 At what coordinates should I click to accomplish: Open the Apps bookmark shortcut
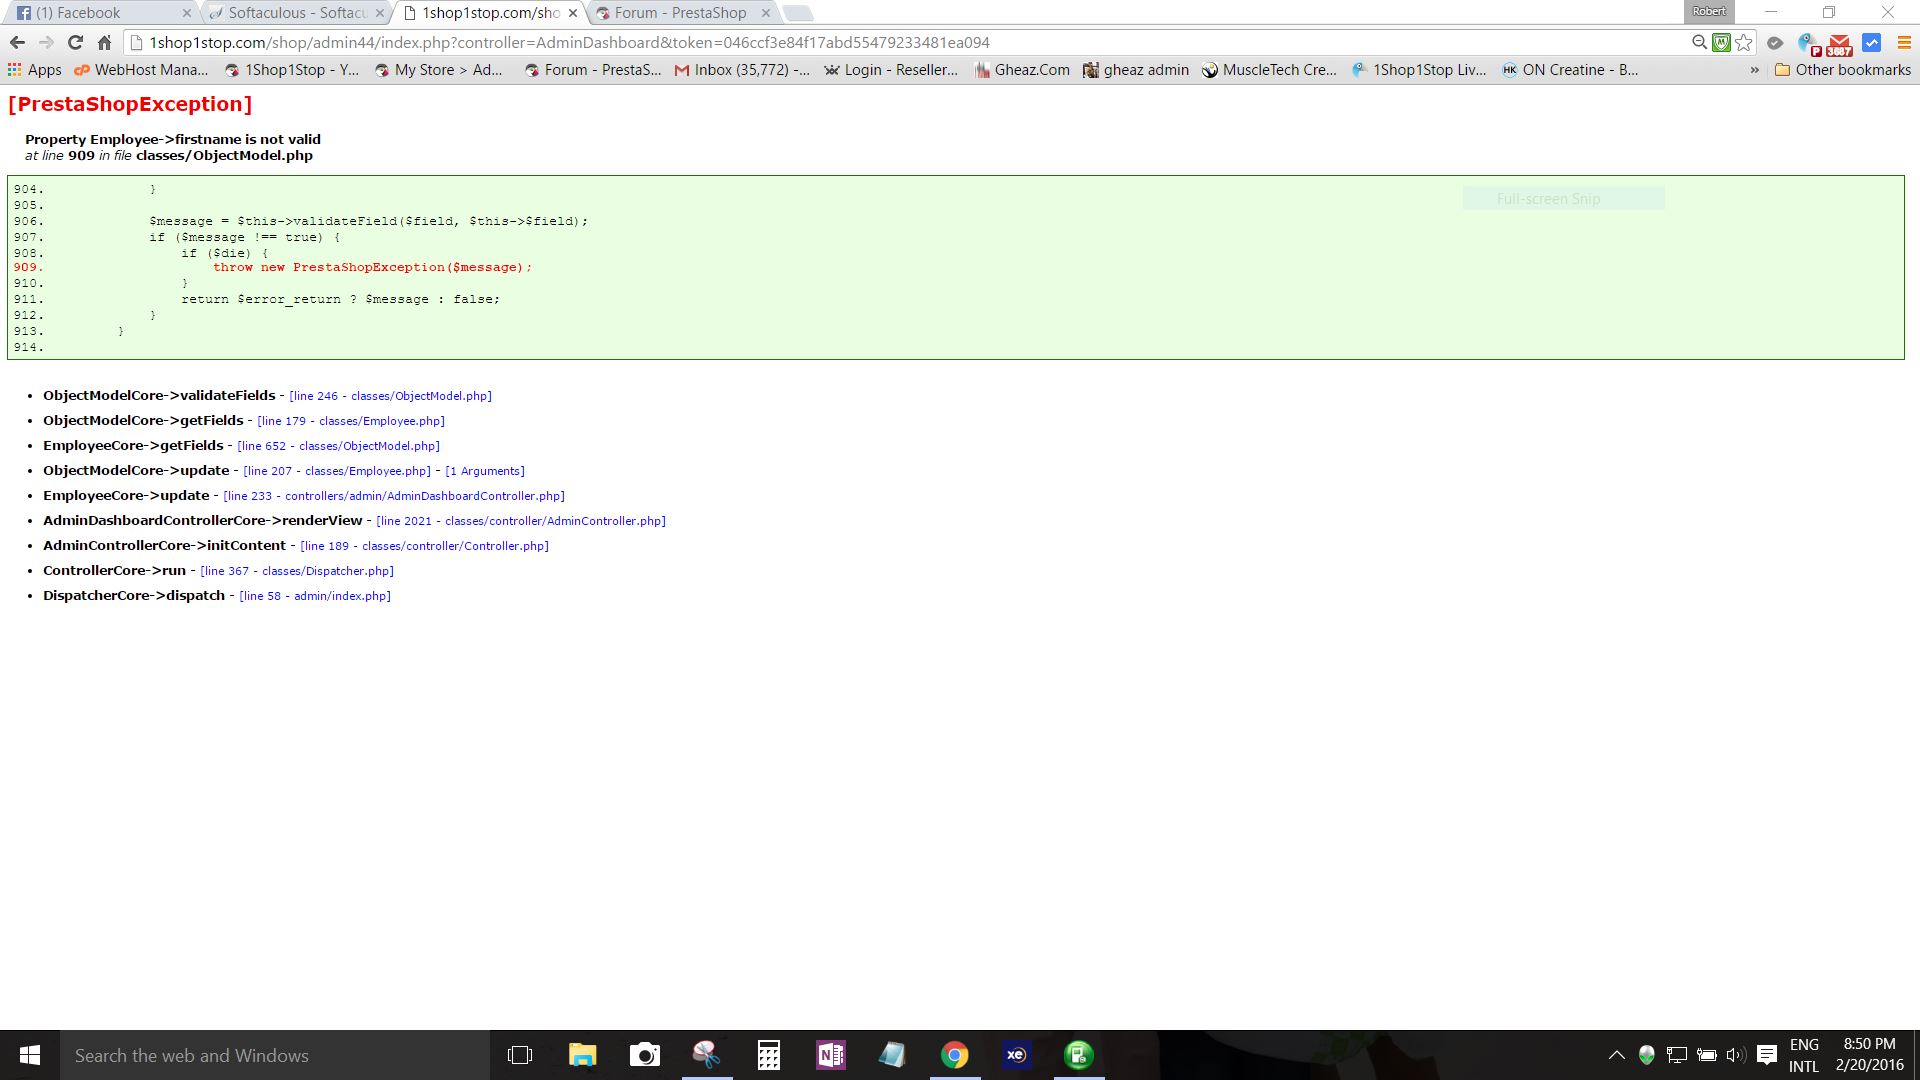[35, 70]
